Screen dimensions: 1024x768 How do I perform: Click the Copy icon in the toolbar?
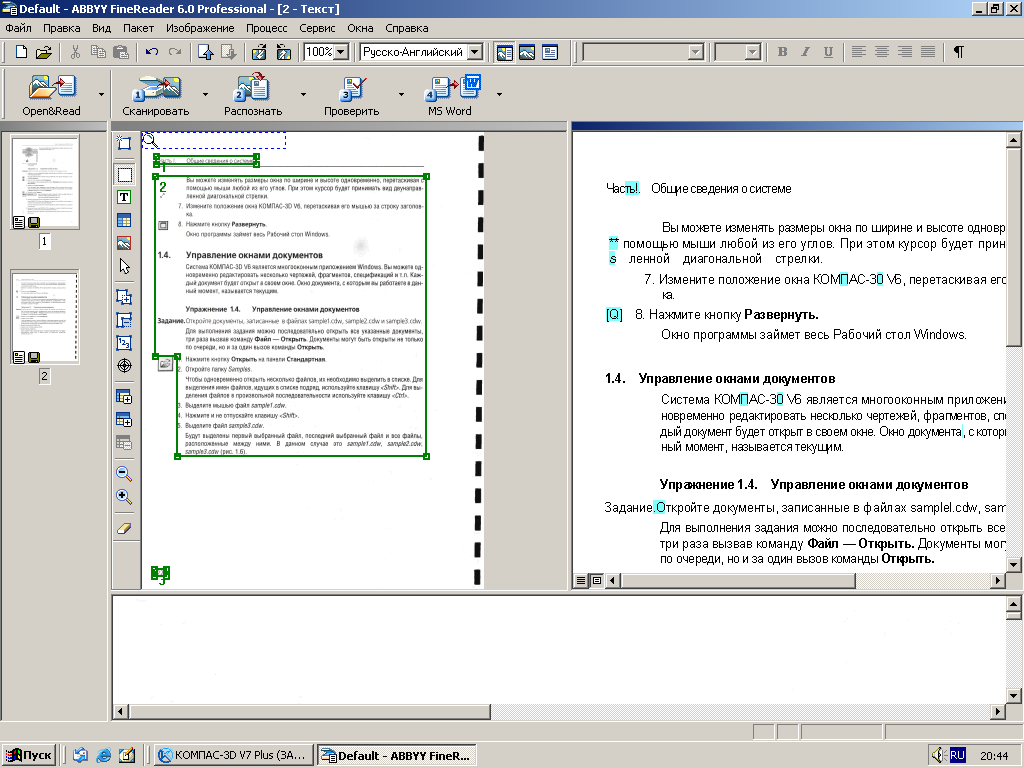click(98, 52)
